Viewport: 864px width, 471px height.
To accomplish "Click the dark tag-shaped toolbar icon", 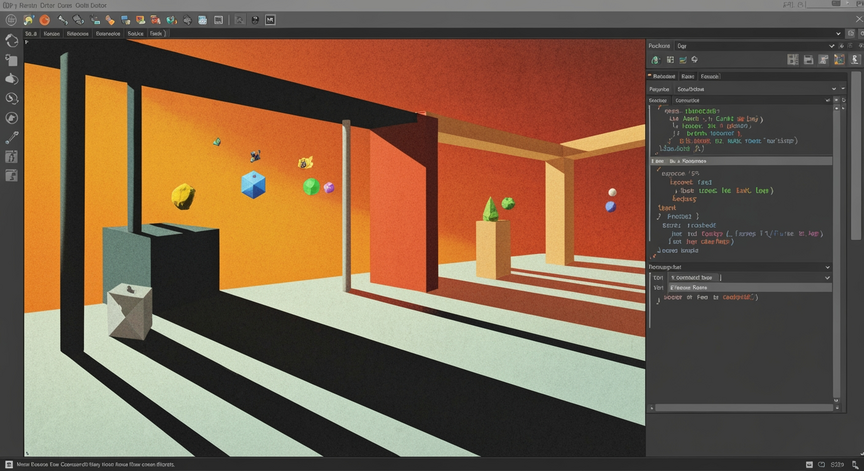I will [78, 20].
